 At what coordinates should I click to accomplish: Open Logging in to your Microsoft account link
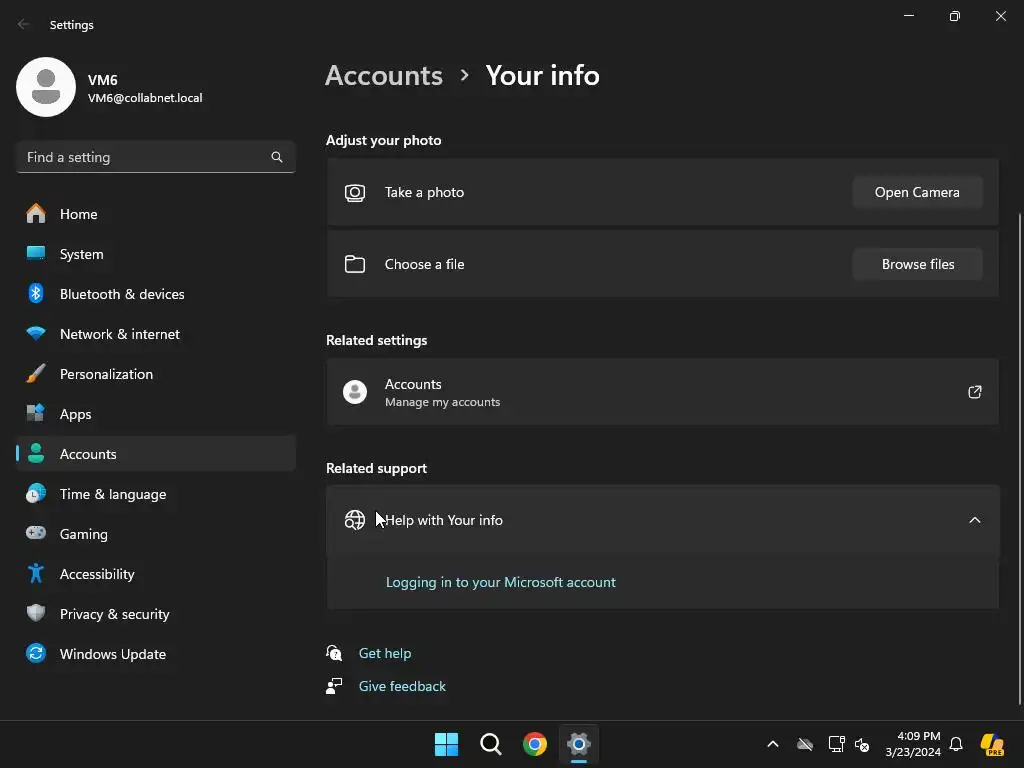[x=501, y=582]
